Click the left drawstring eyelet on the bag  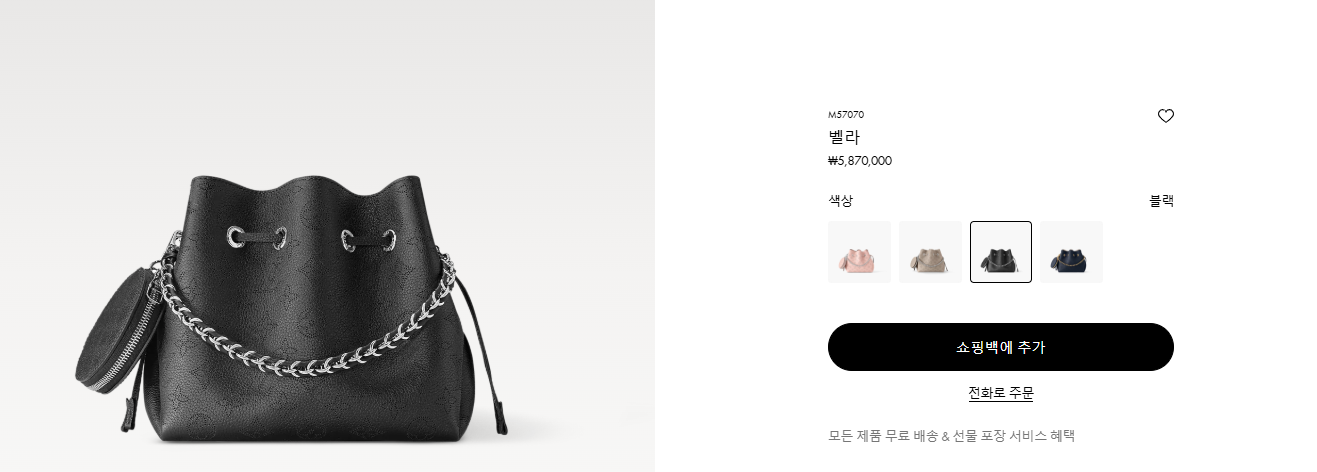pyautogui.click(x=236, y=236)
